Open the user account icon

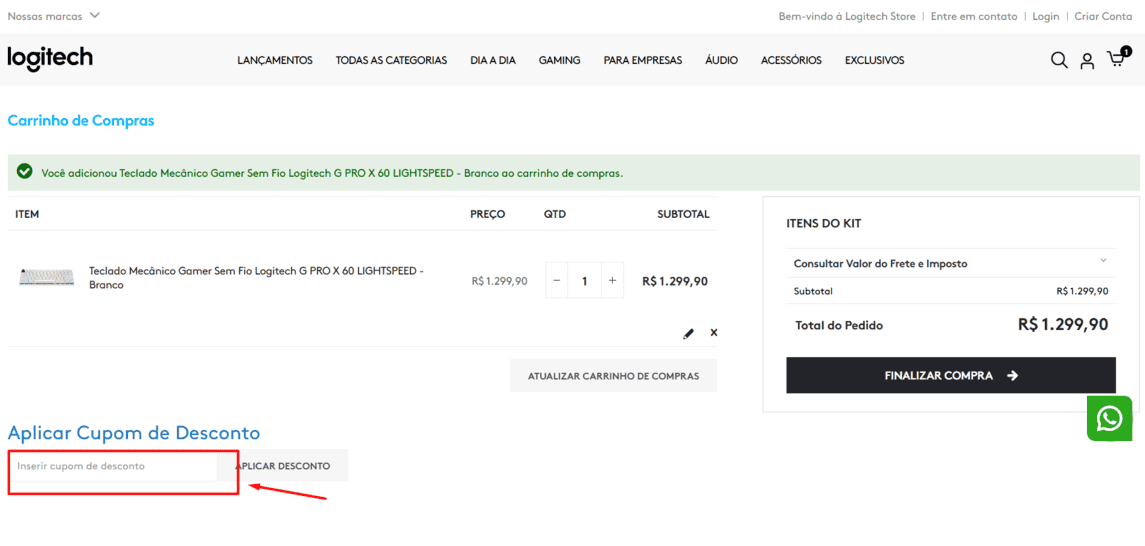tap(1087, 61)
